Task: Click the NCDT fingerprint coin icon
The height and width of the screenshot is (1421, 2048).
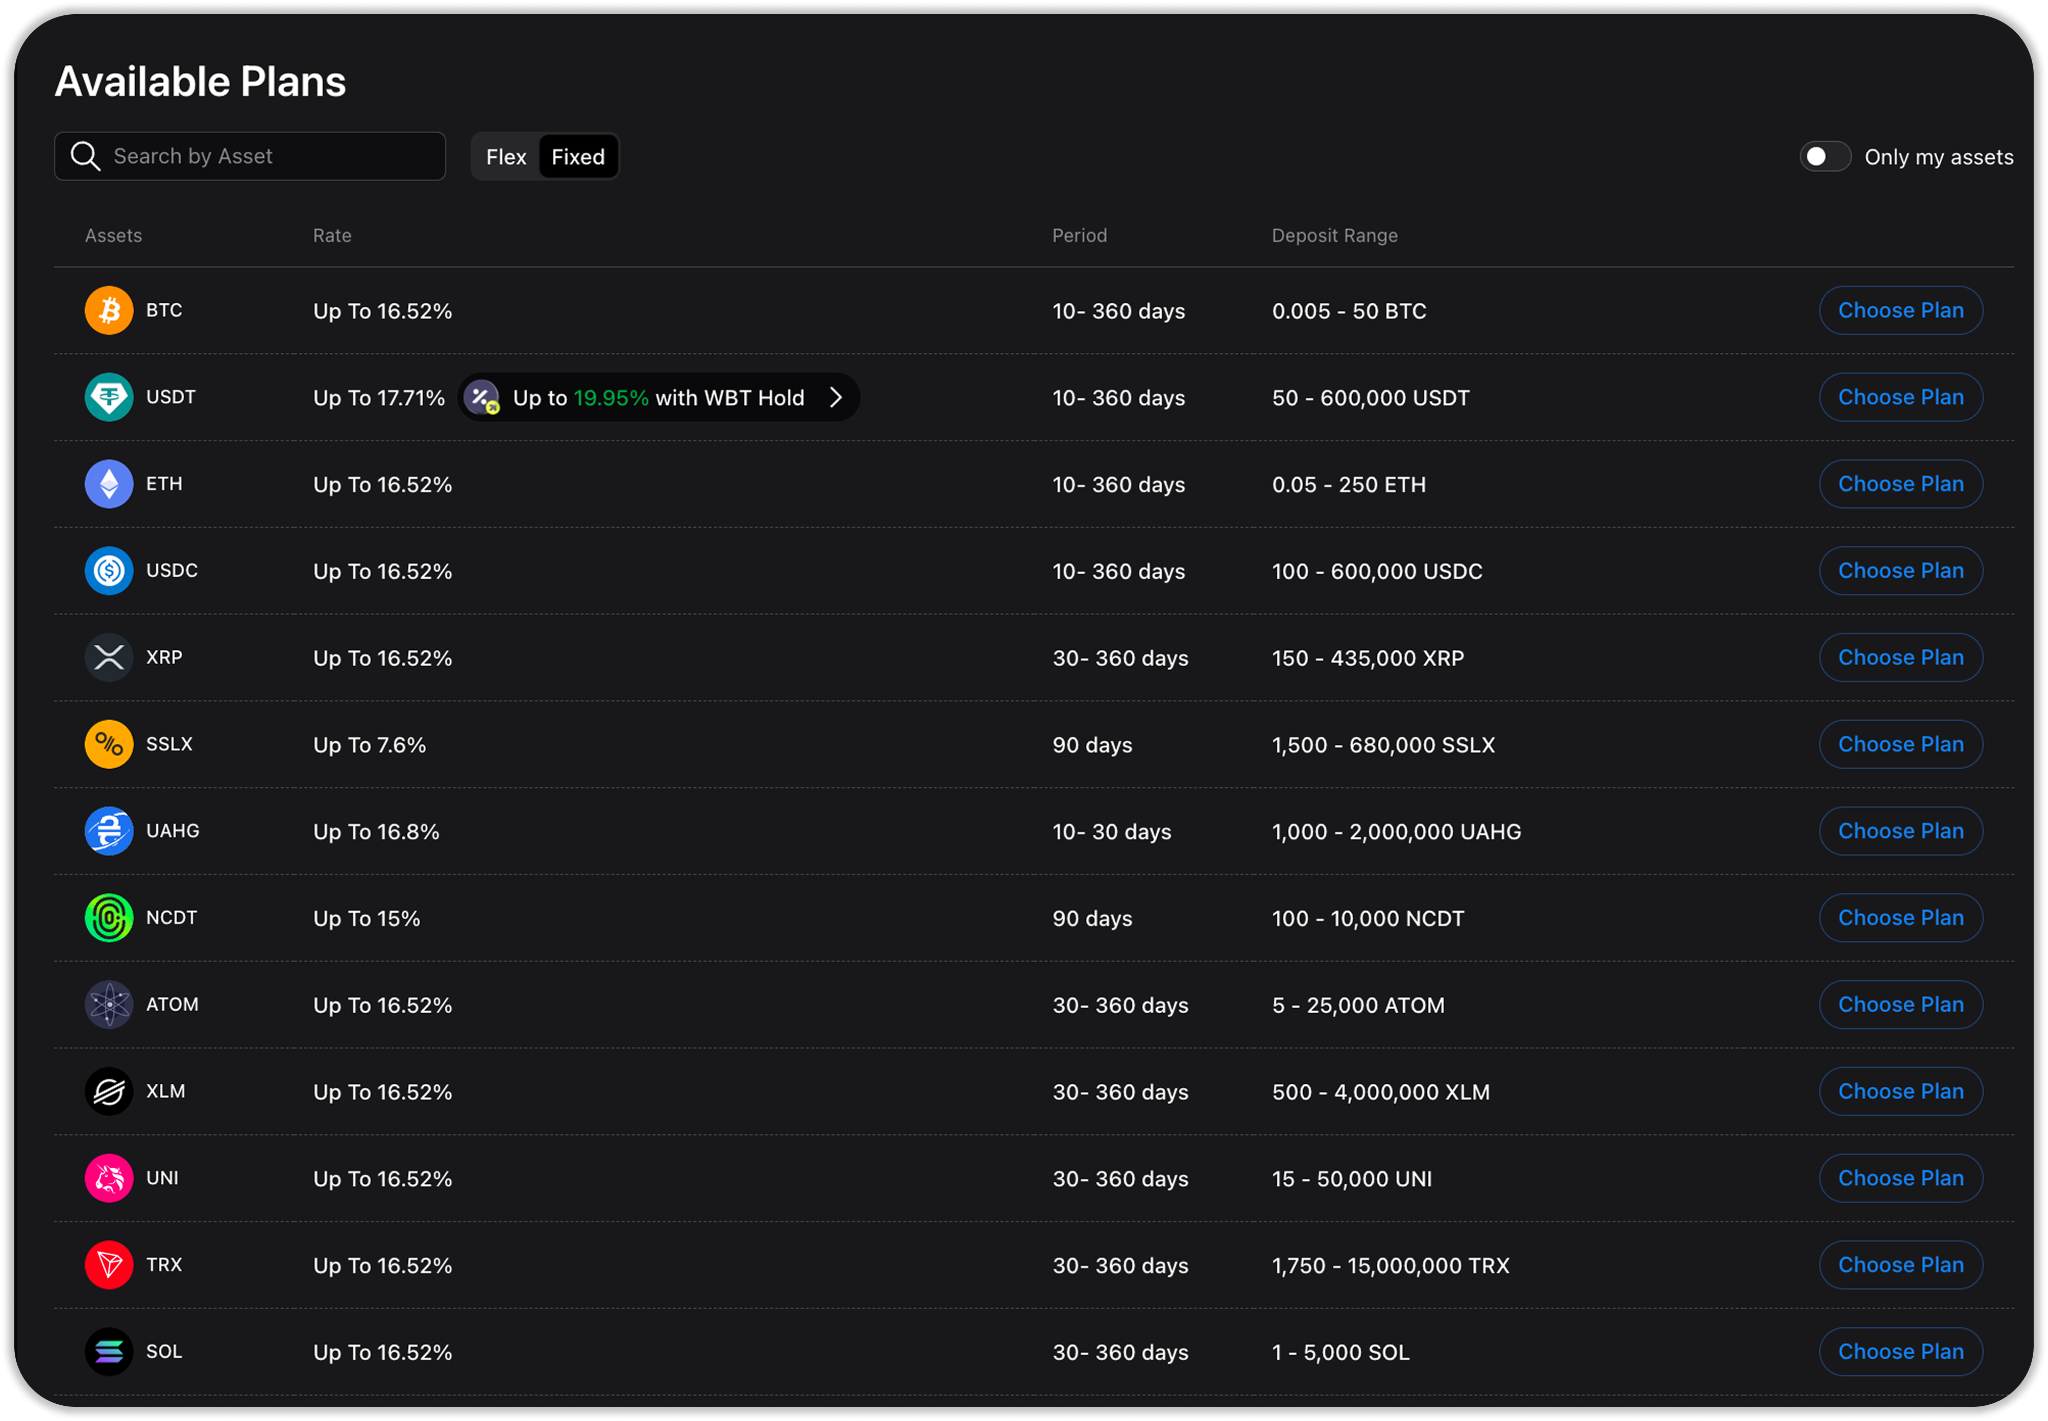Action: (x=109, y=918)
